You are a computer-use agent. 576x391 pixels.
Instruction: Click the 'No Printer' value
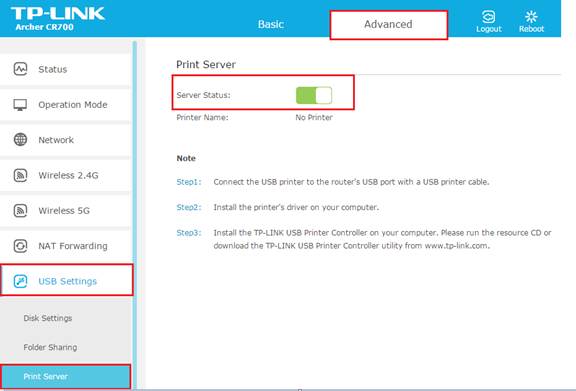(x=314, y=118)
